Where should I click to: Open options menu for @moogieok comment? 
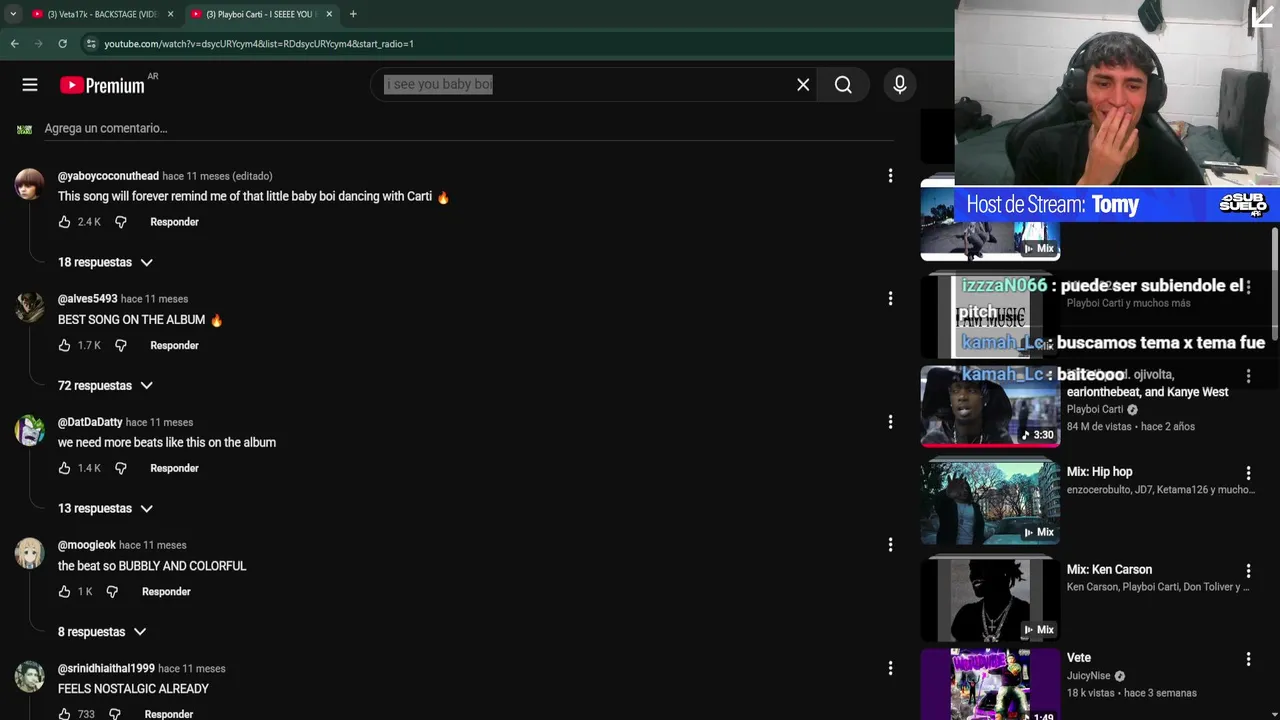pyautogui.click(x=890, y=545)
